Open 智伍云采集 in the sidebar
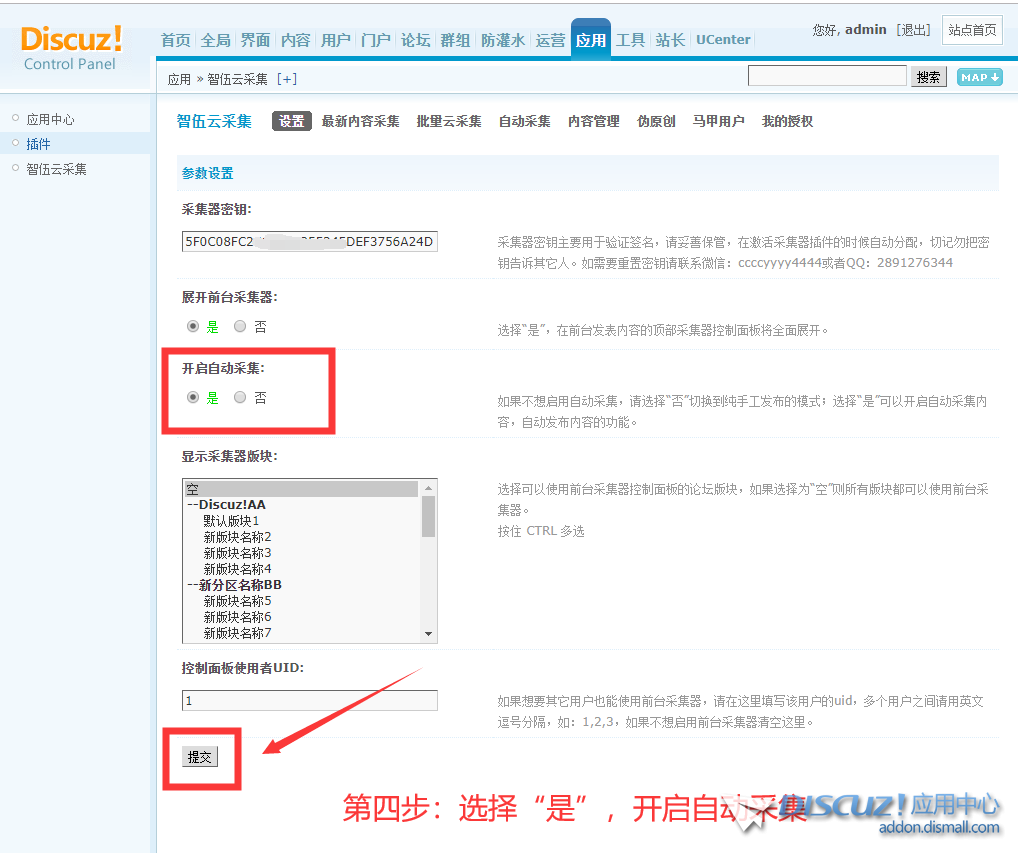Screen dimensions: 1018x853 [56, 169]
